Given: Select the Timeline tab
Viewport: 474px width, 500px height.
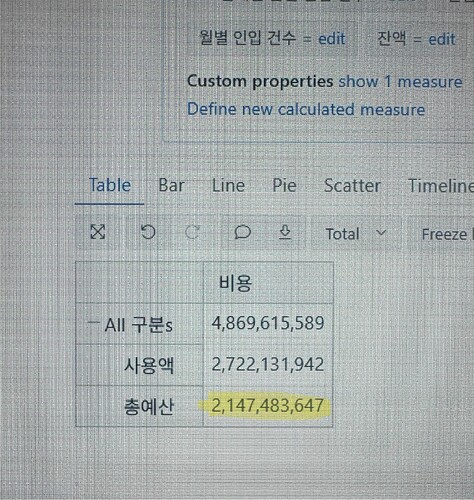Looking at the screenshot, I should 441,186.
